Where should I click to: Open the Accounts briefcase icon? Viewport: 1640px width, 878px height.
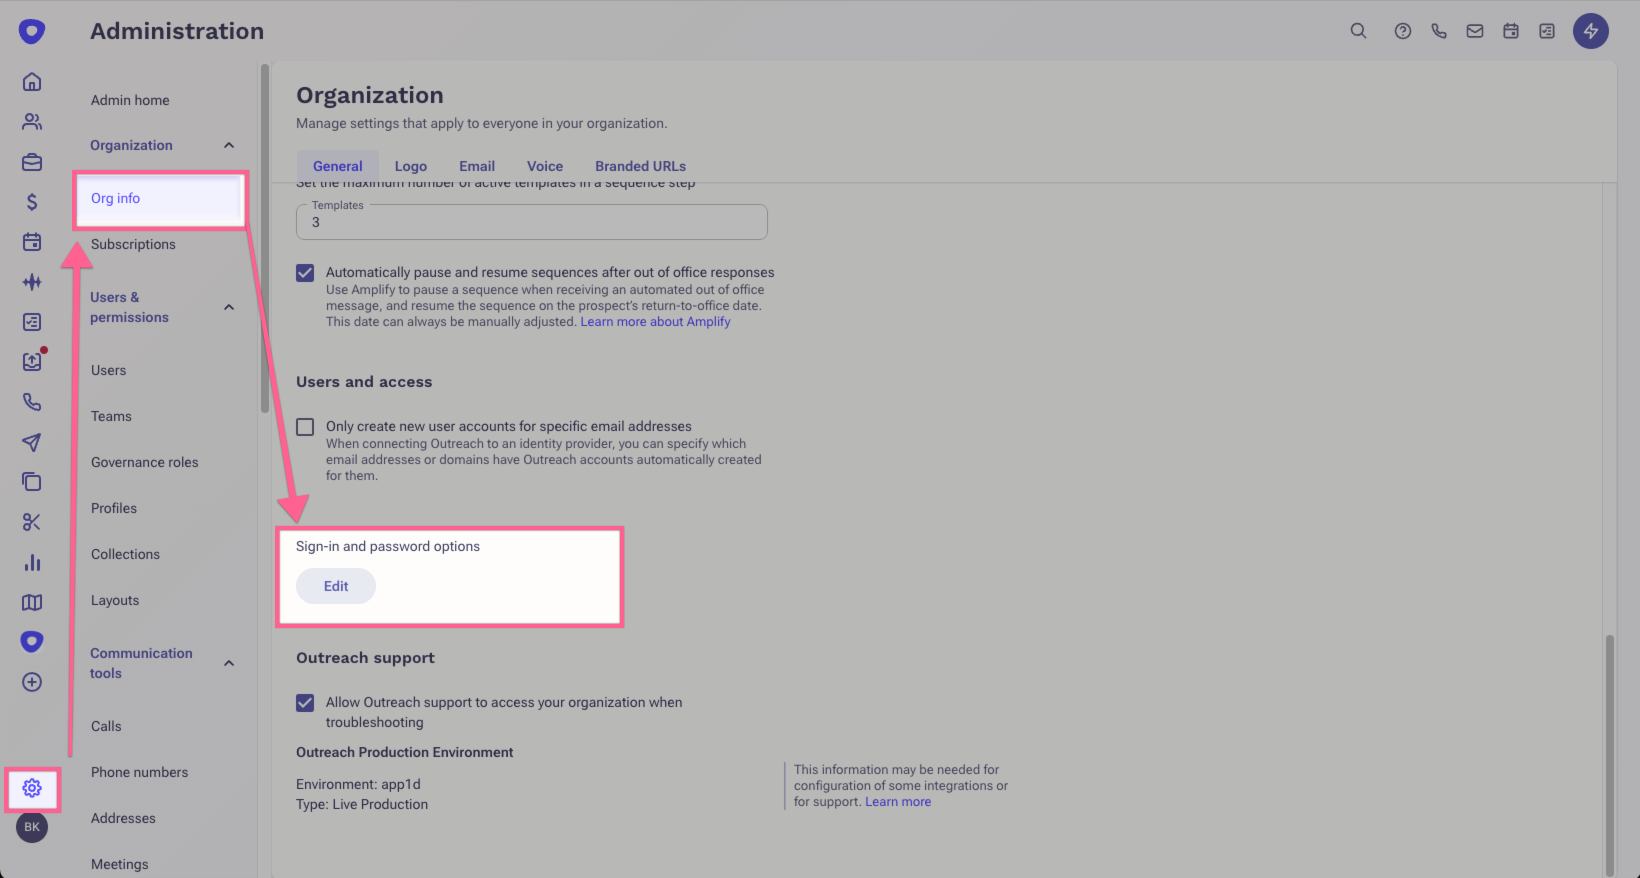pos(32,162)
